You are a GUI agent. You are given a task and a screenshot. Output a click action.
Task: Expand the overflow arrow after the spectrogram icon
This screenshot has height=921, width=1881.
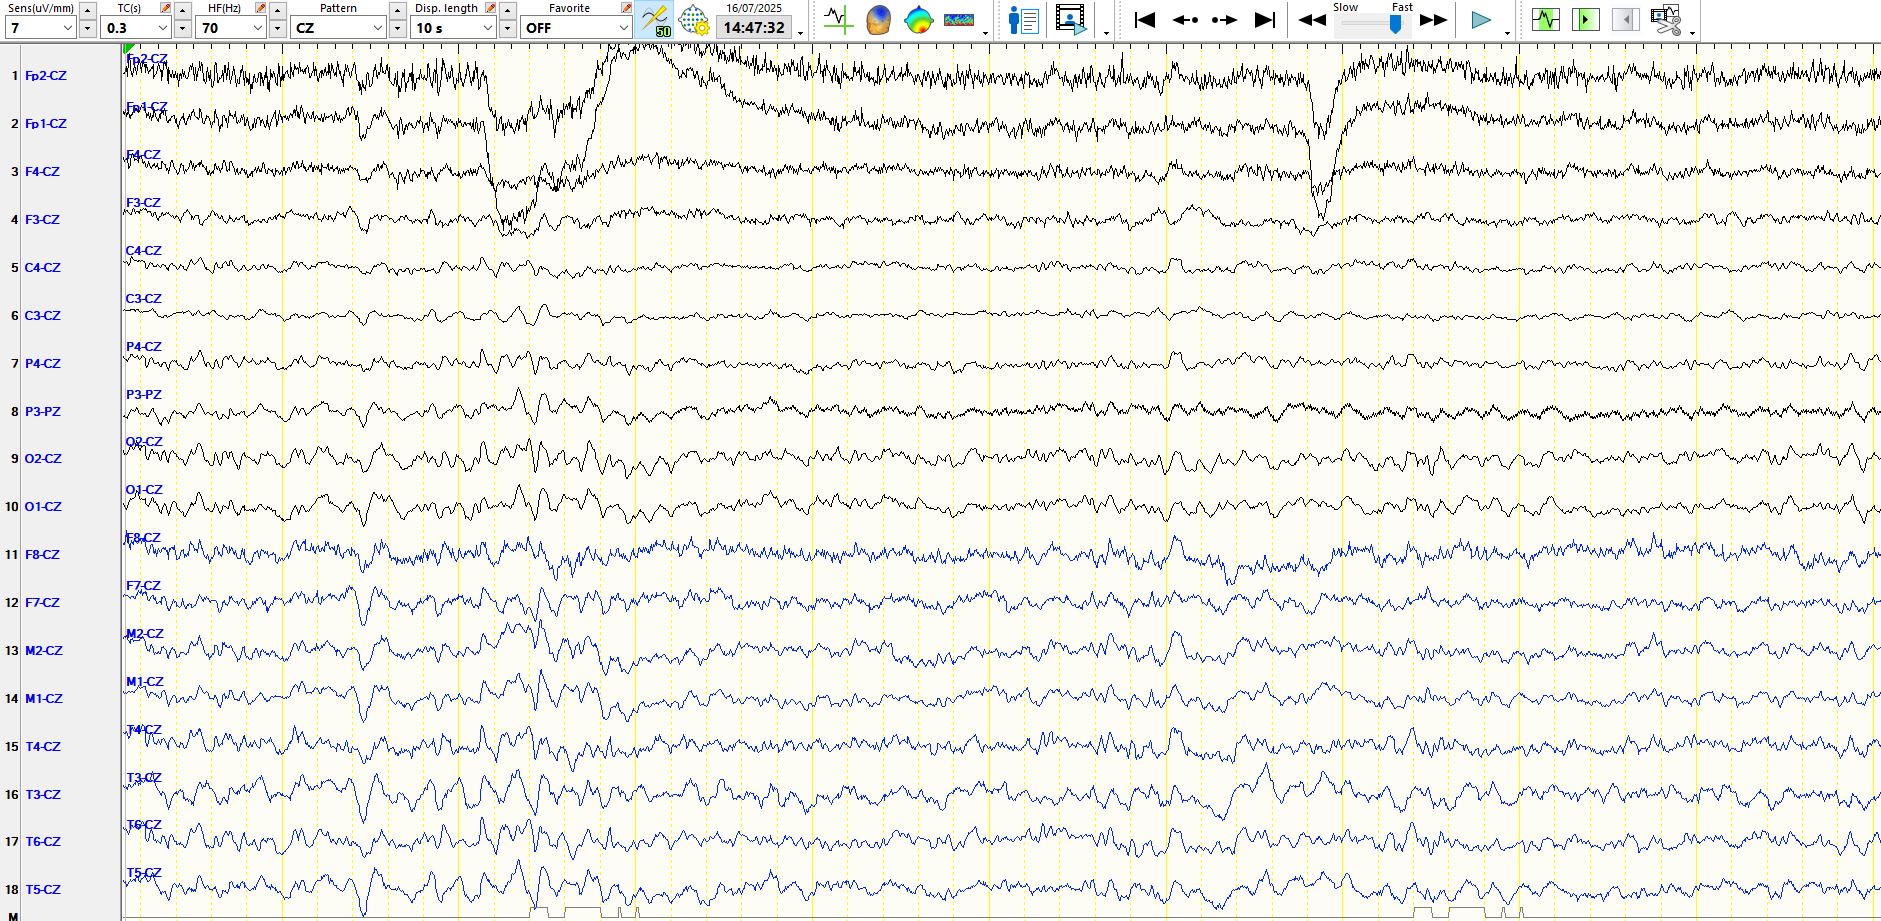click(x=986, y=33)
